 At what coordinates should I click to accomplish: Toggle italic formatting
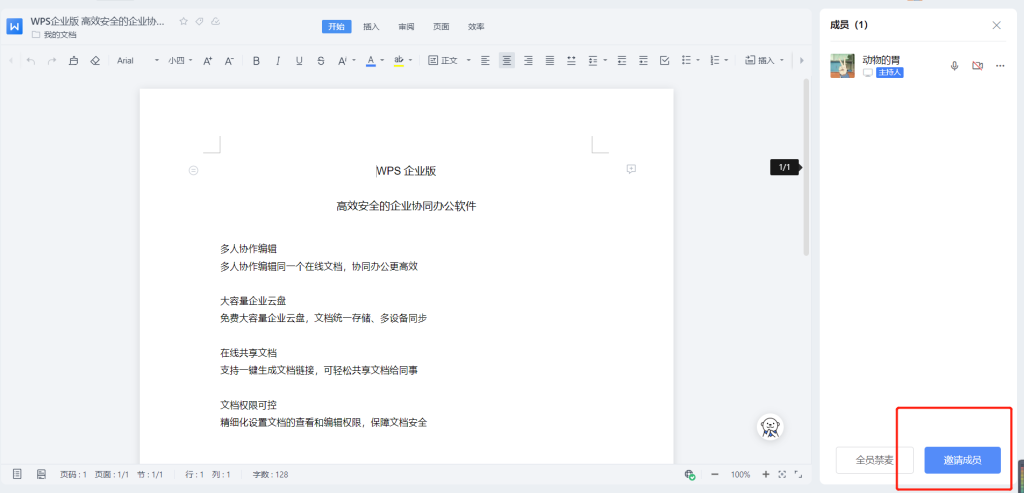(278, 61)
